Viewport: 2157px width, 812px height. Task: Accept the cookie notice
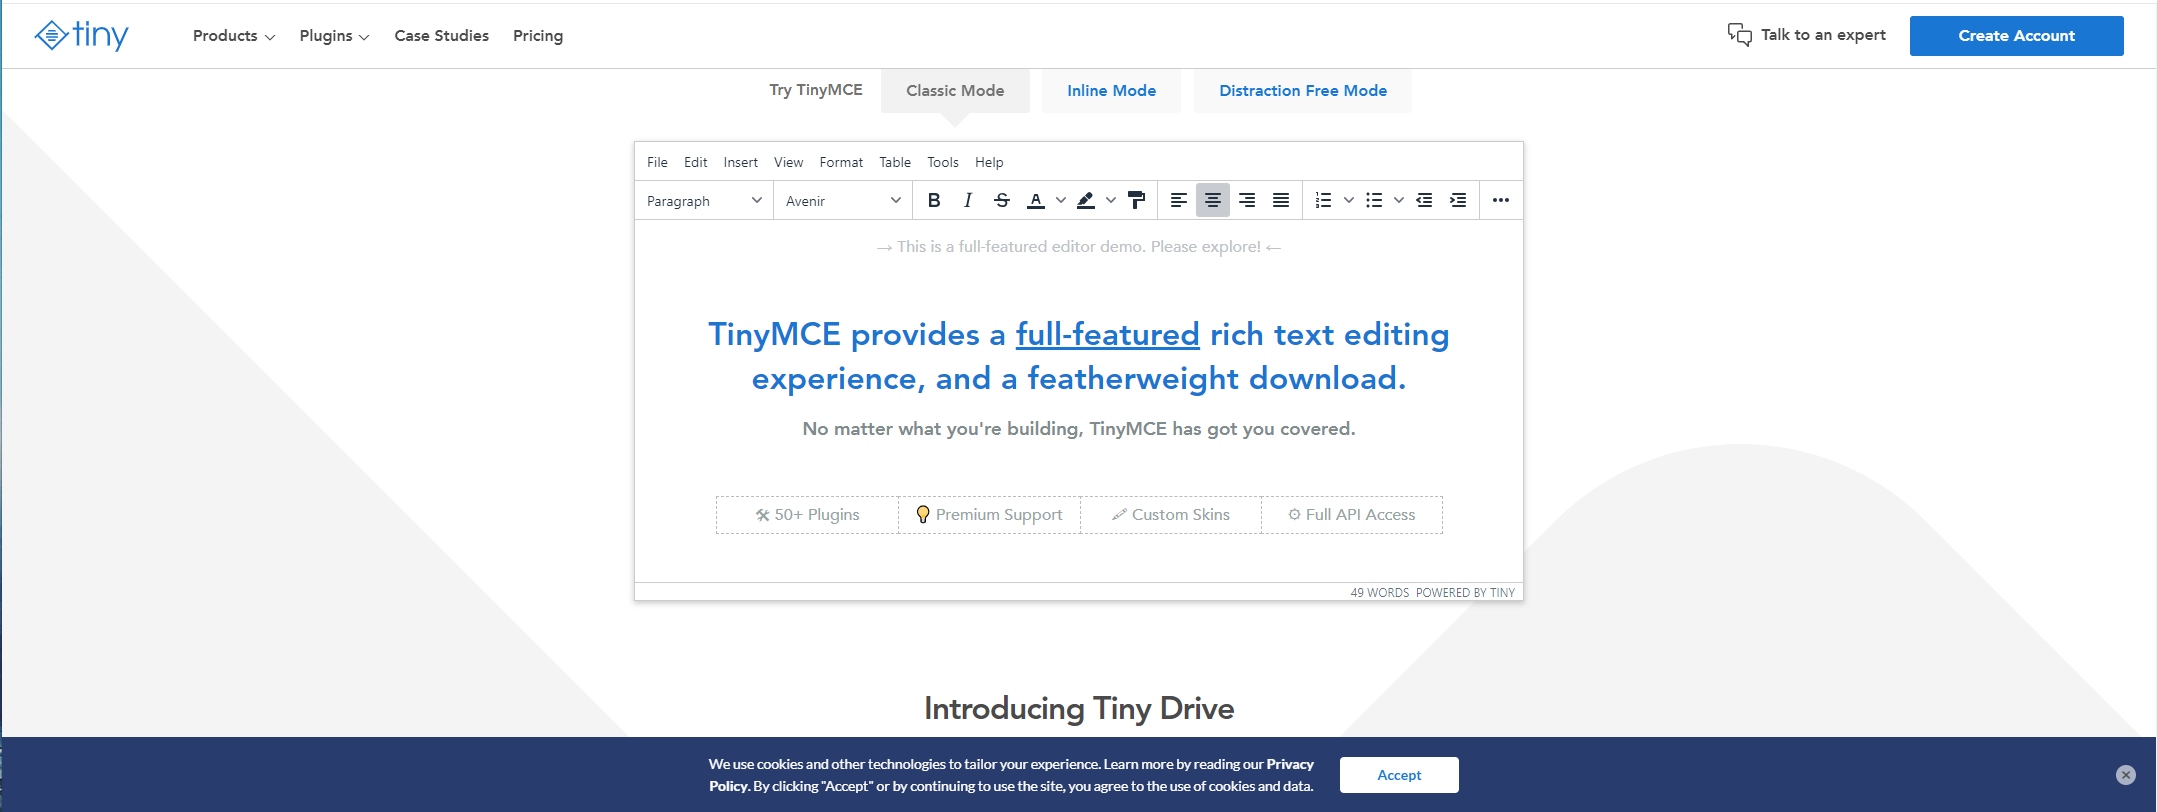(1399, 775)
